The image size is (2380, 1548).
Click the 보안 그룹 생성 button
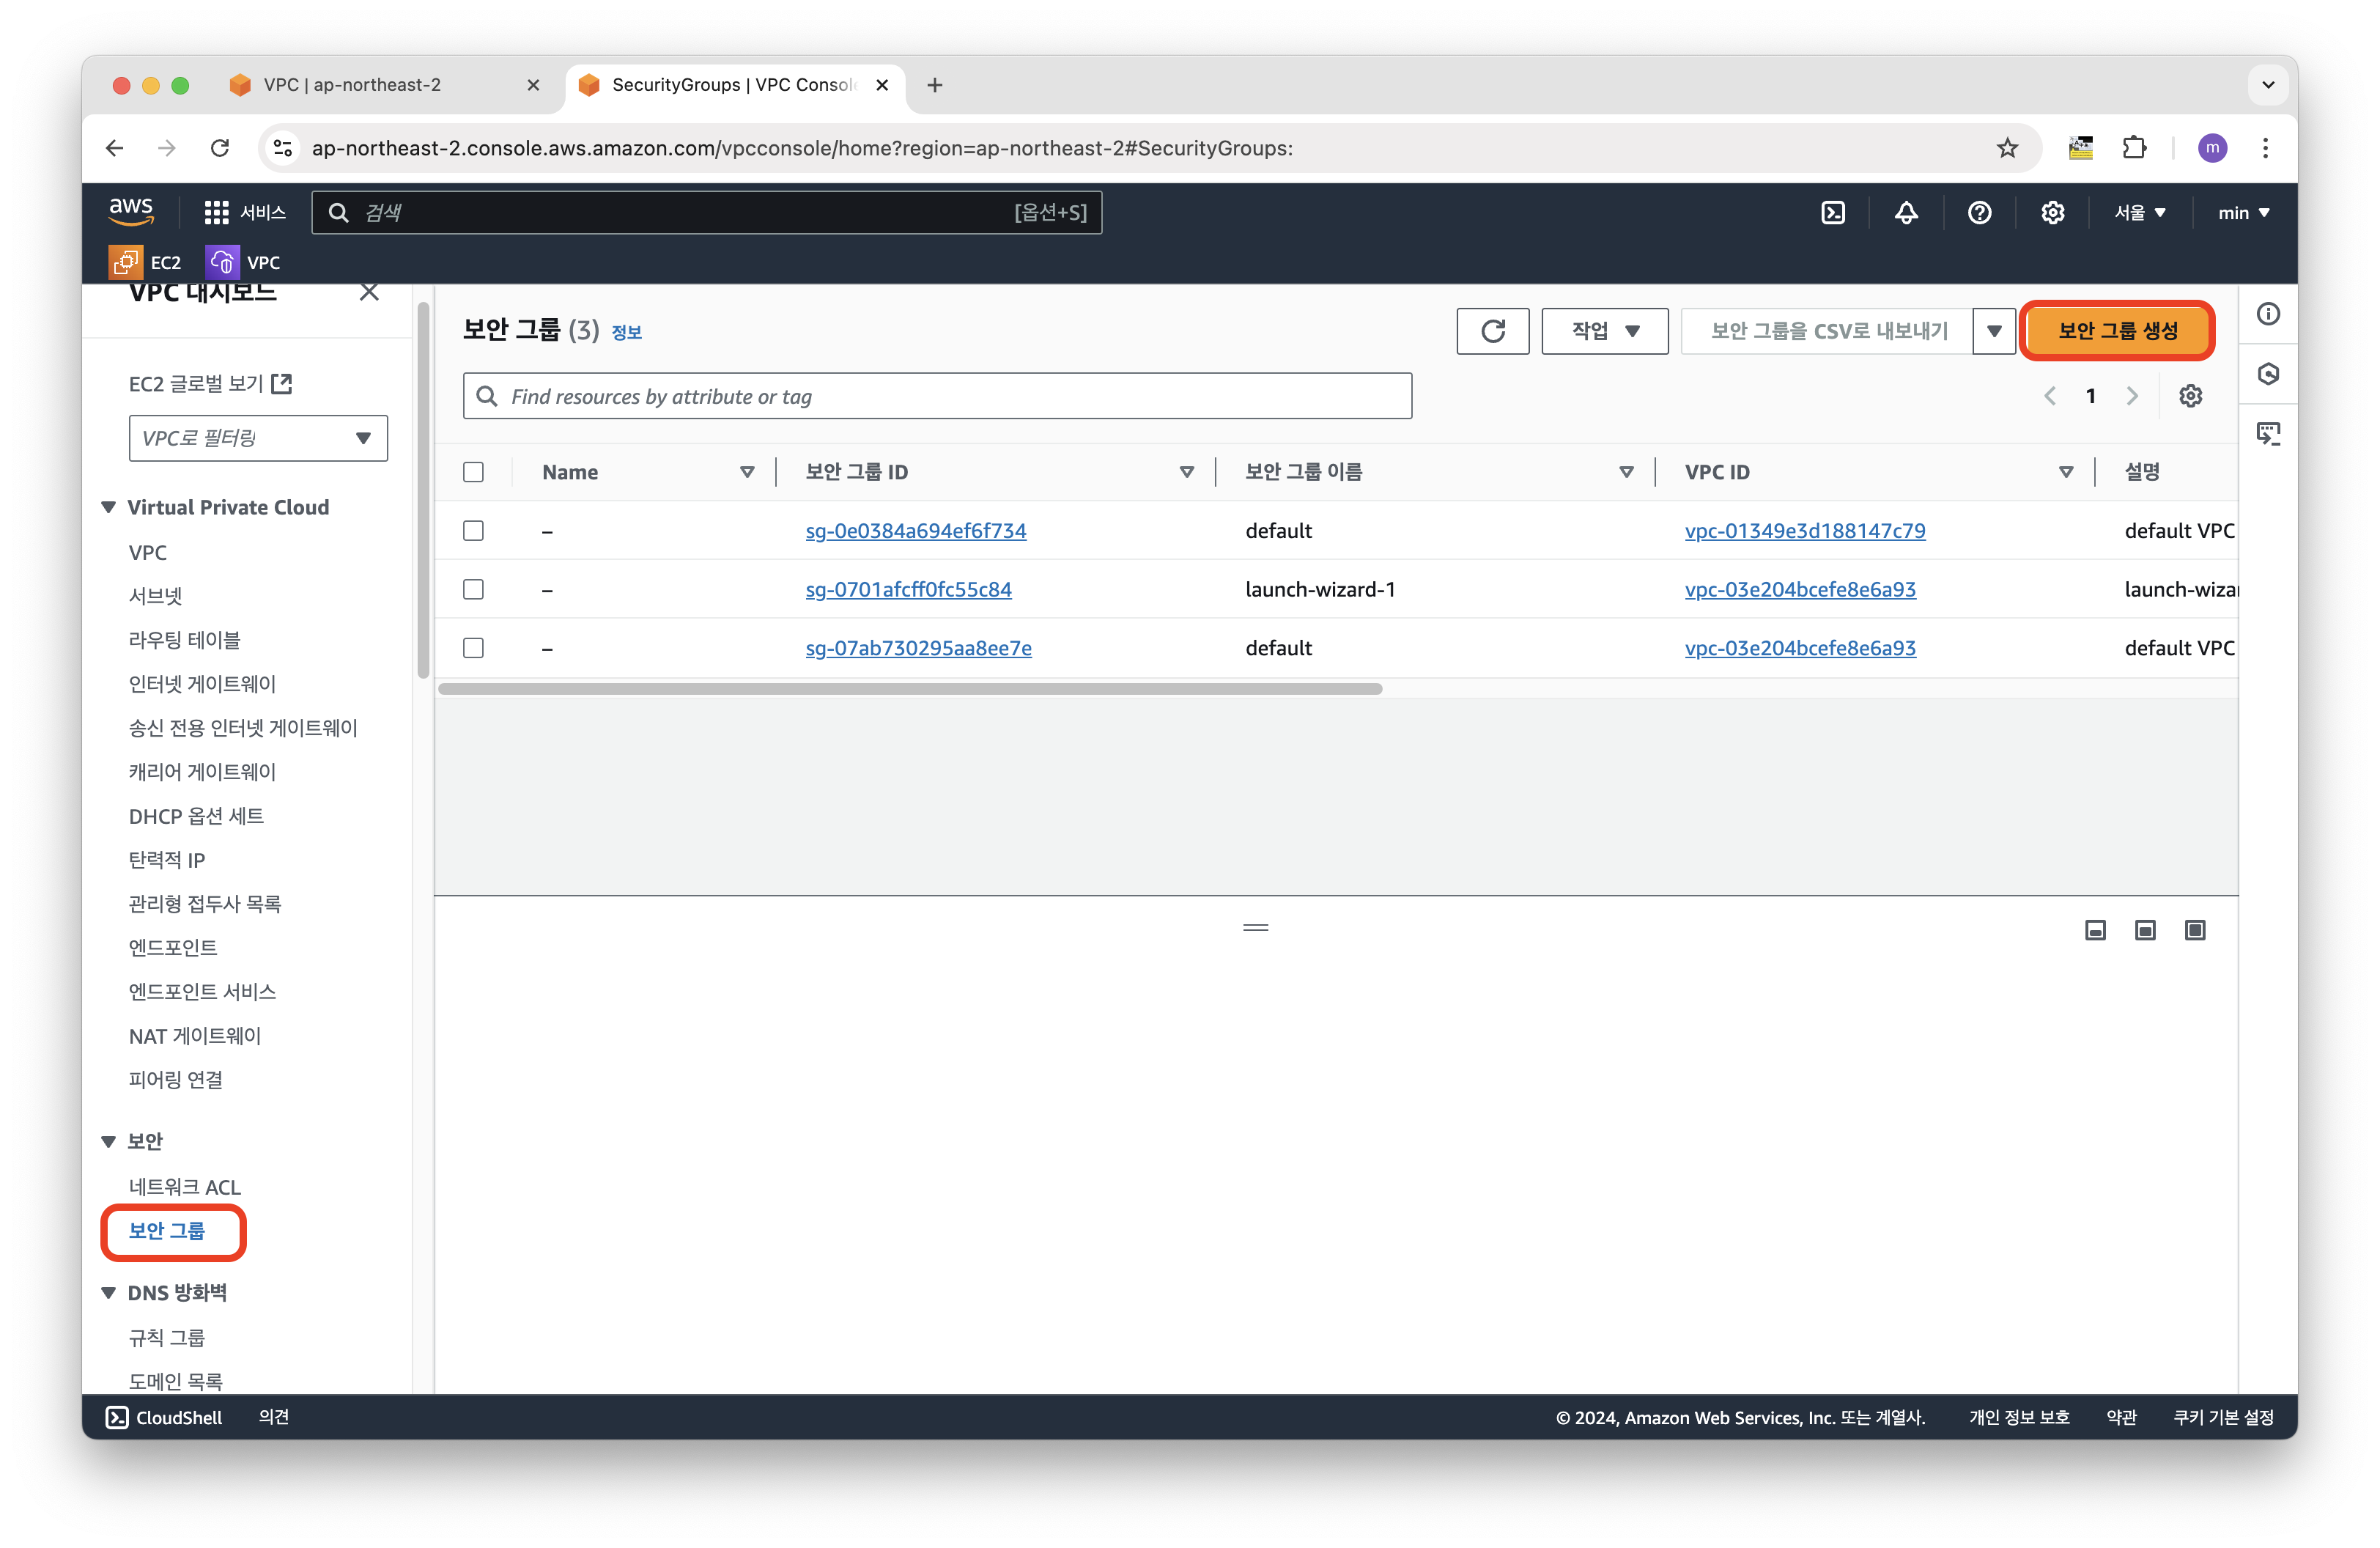click(2117, 331)
